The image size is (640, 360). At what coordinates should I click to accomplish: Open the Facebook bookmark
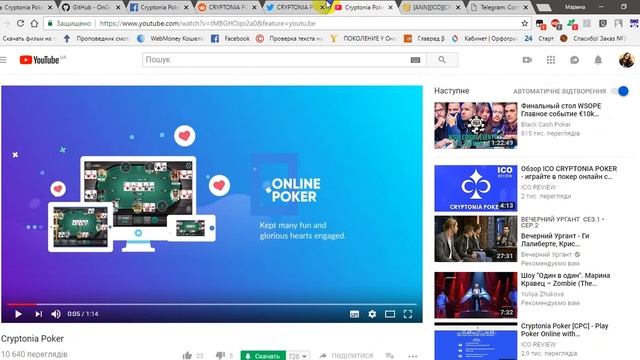231,38
